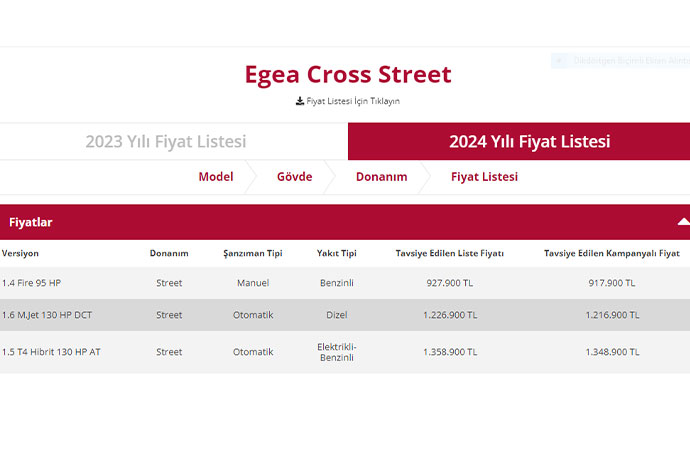The height and width of the screenshot is (450, 690).
Task: Go to the Gövde step
Action: pos(294,177)
